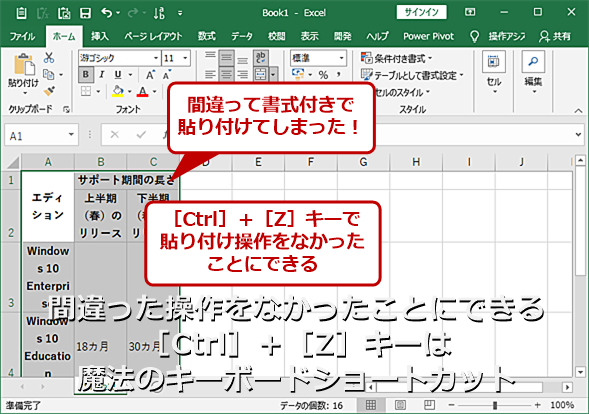Open the 游ゴシック font name dropdown
The width and height of the screenshot is (589, 414).
(156, 58)
